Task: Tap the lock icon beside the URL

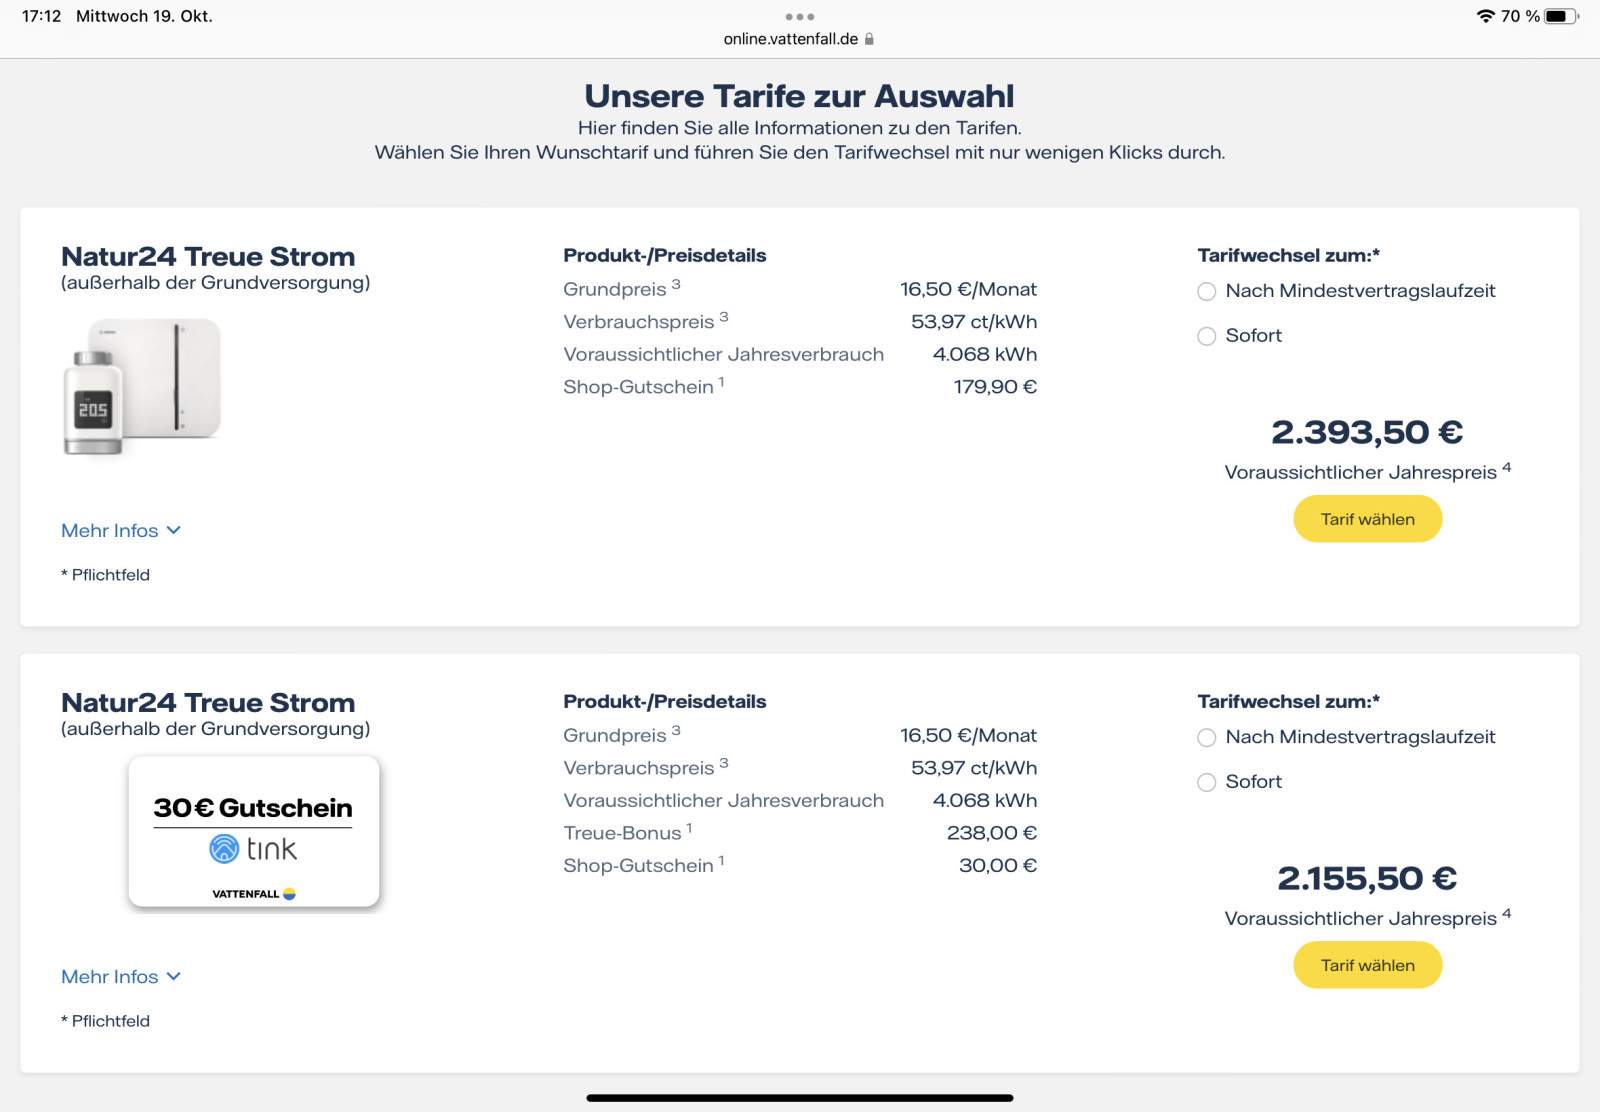Action: pos(869,39)
